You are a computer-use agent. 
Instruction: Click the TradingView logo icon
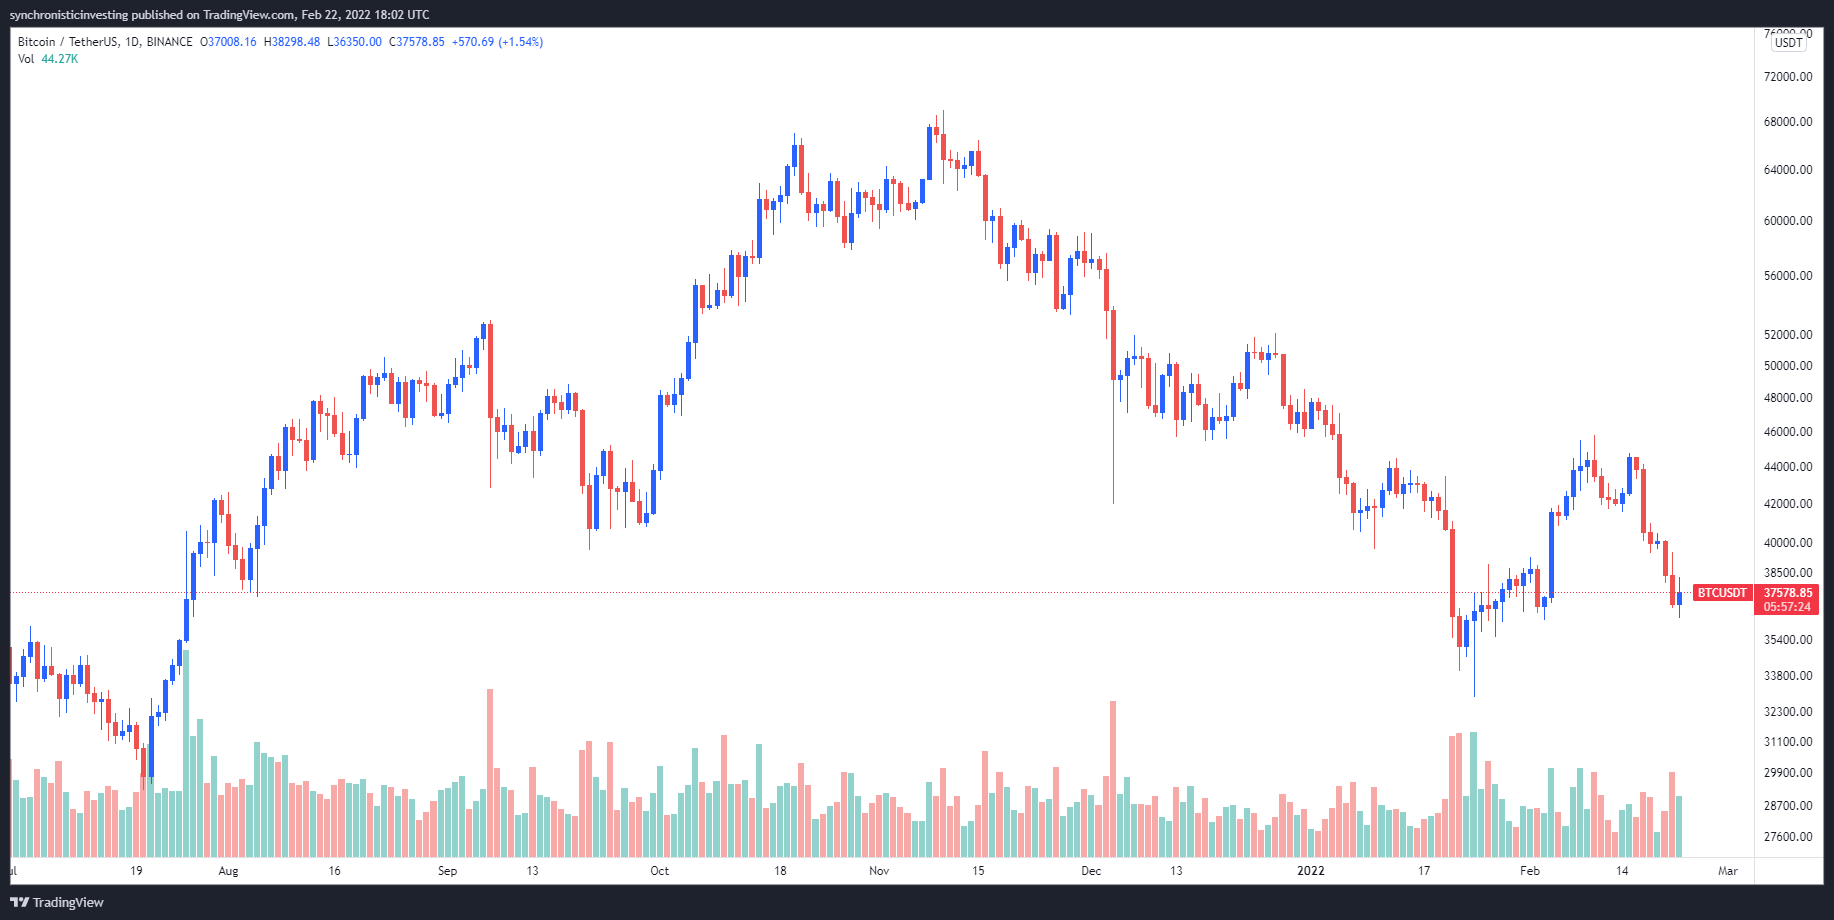tap(19, 902)
